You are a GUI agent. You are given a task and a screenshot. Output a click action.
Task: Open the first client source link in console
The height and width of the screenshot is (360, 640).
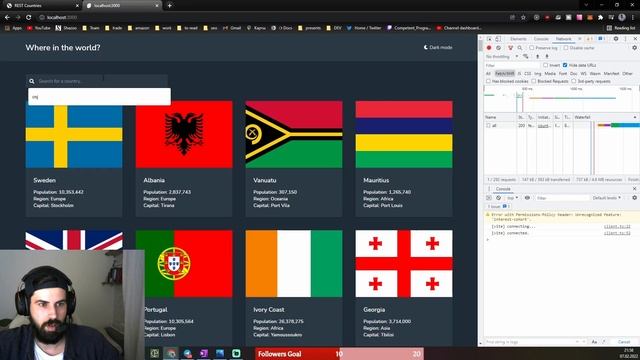[x=617, y=227]
